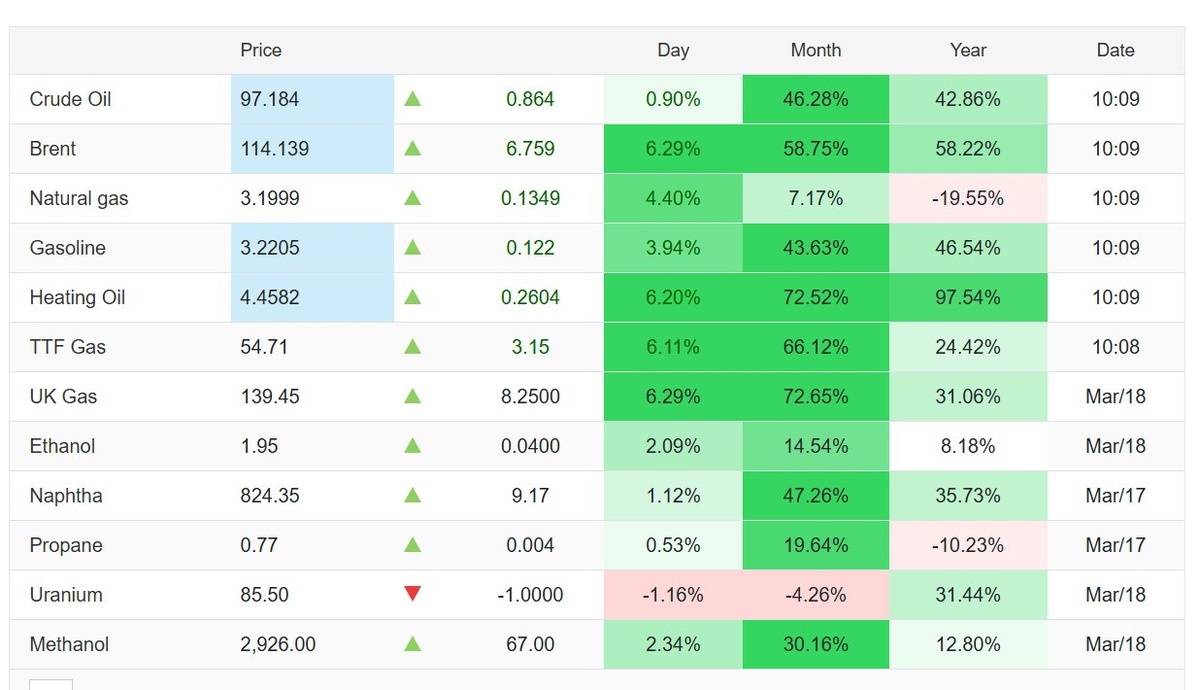Screen dimensions: 1200x690
Task: Click the green arrow next to Methanol
Action: tap(412, 644)
